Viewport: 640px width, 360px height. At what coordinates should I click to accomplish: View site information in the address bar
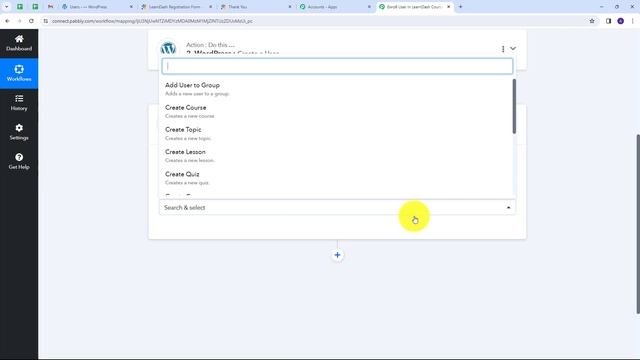(45, 21)
